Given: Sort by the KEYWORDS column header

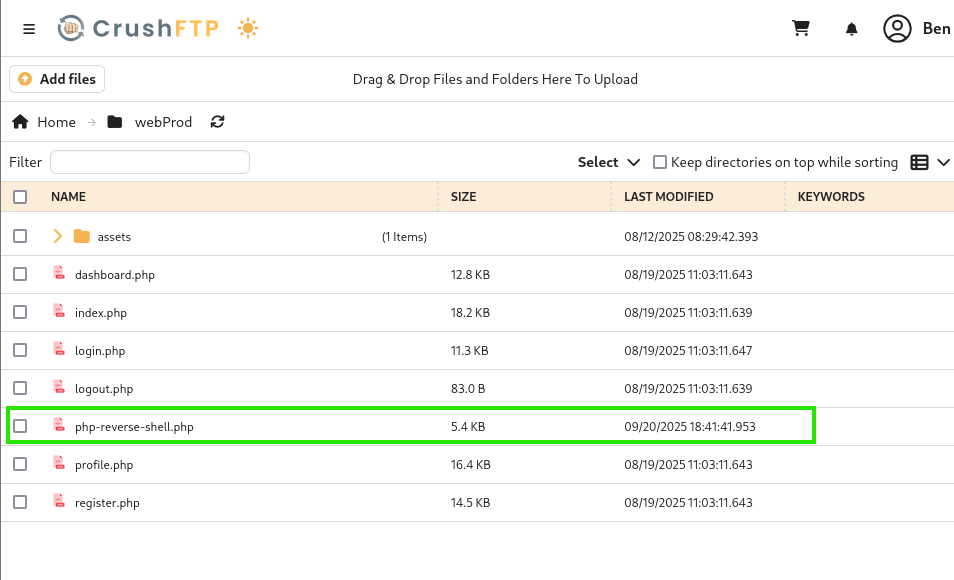Looking at the screenshot, I should (830, 197).
